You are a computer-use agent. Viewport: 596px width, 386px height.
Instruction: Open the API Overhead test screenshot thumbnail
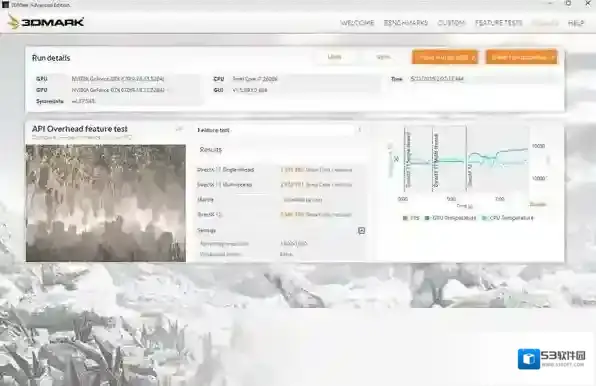pyautogui.click(x=106, y=203)
